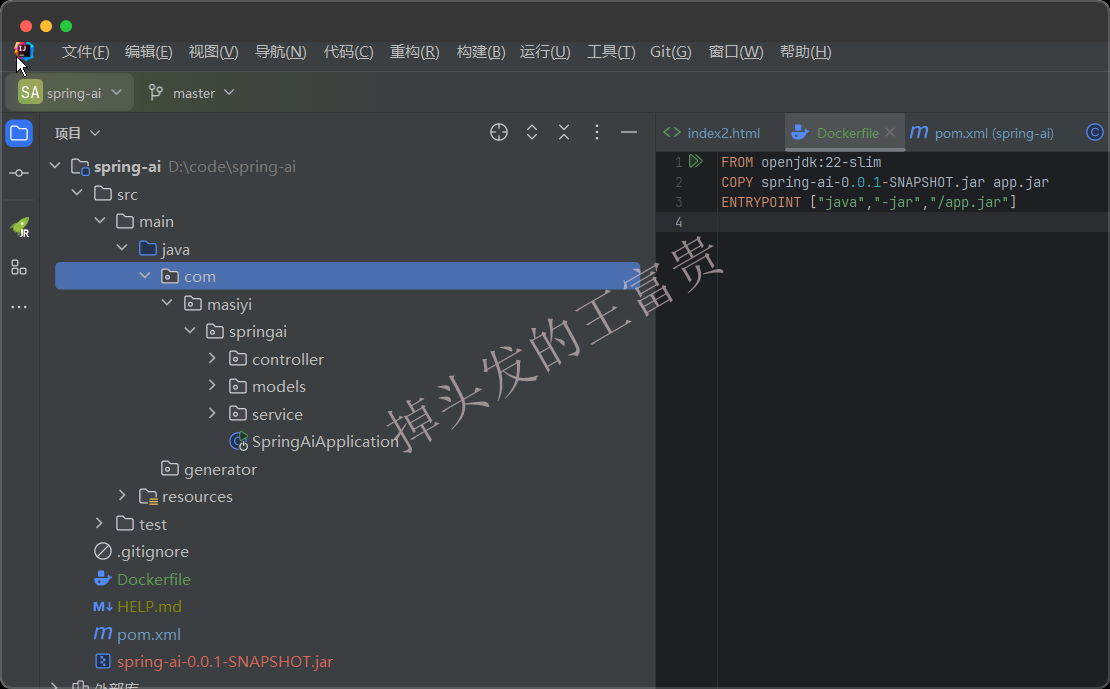This screenshot has width=1110, height=689.
Task: Close the Dockerfile editor tab
Action: point(890,132)
